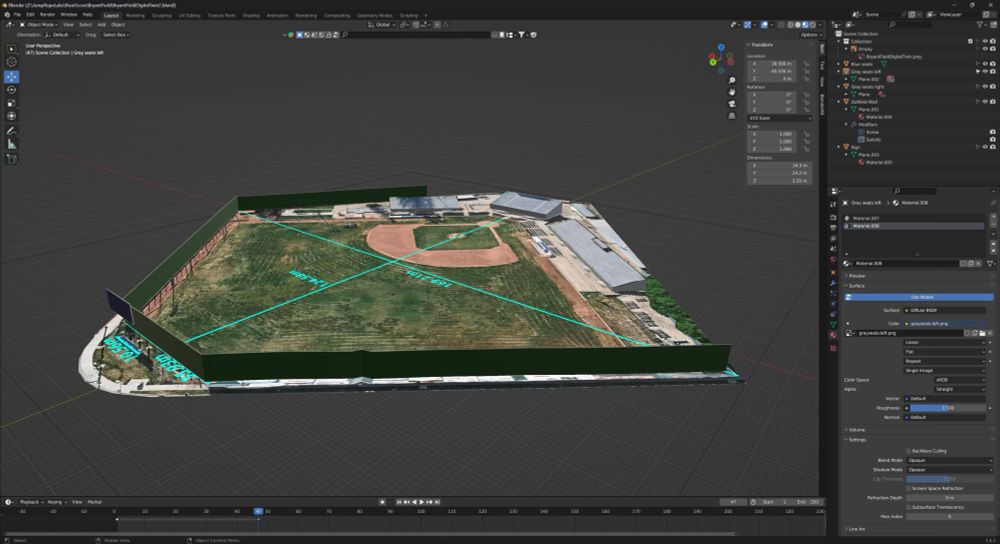This screenshot has width=1000, height=544.
Task: Open the Texture properties tab icon
Action: [833, 348]
